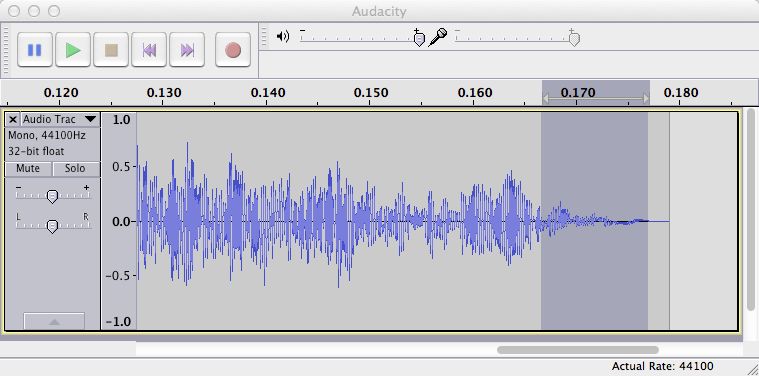Click the -1.0 label on the amplitude scale
Image resolution: width=759 pixels, height=376 pixels.
(118, 322)
